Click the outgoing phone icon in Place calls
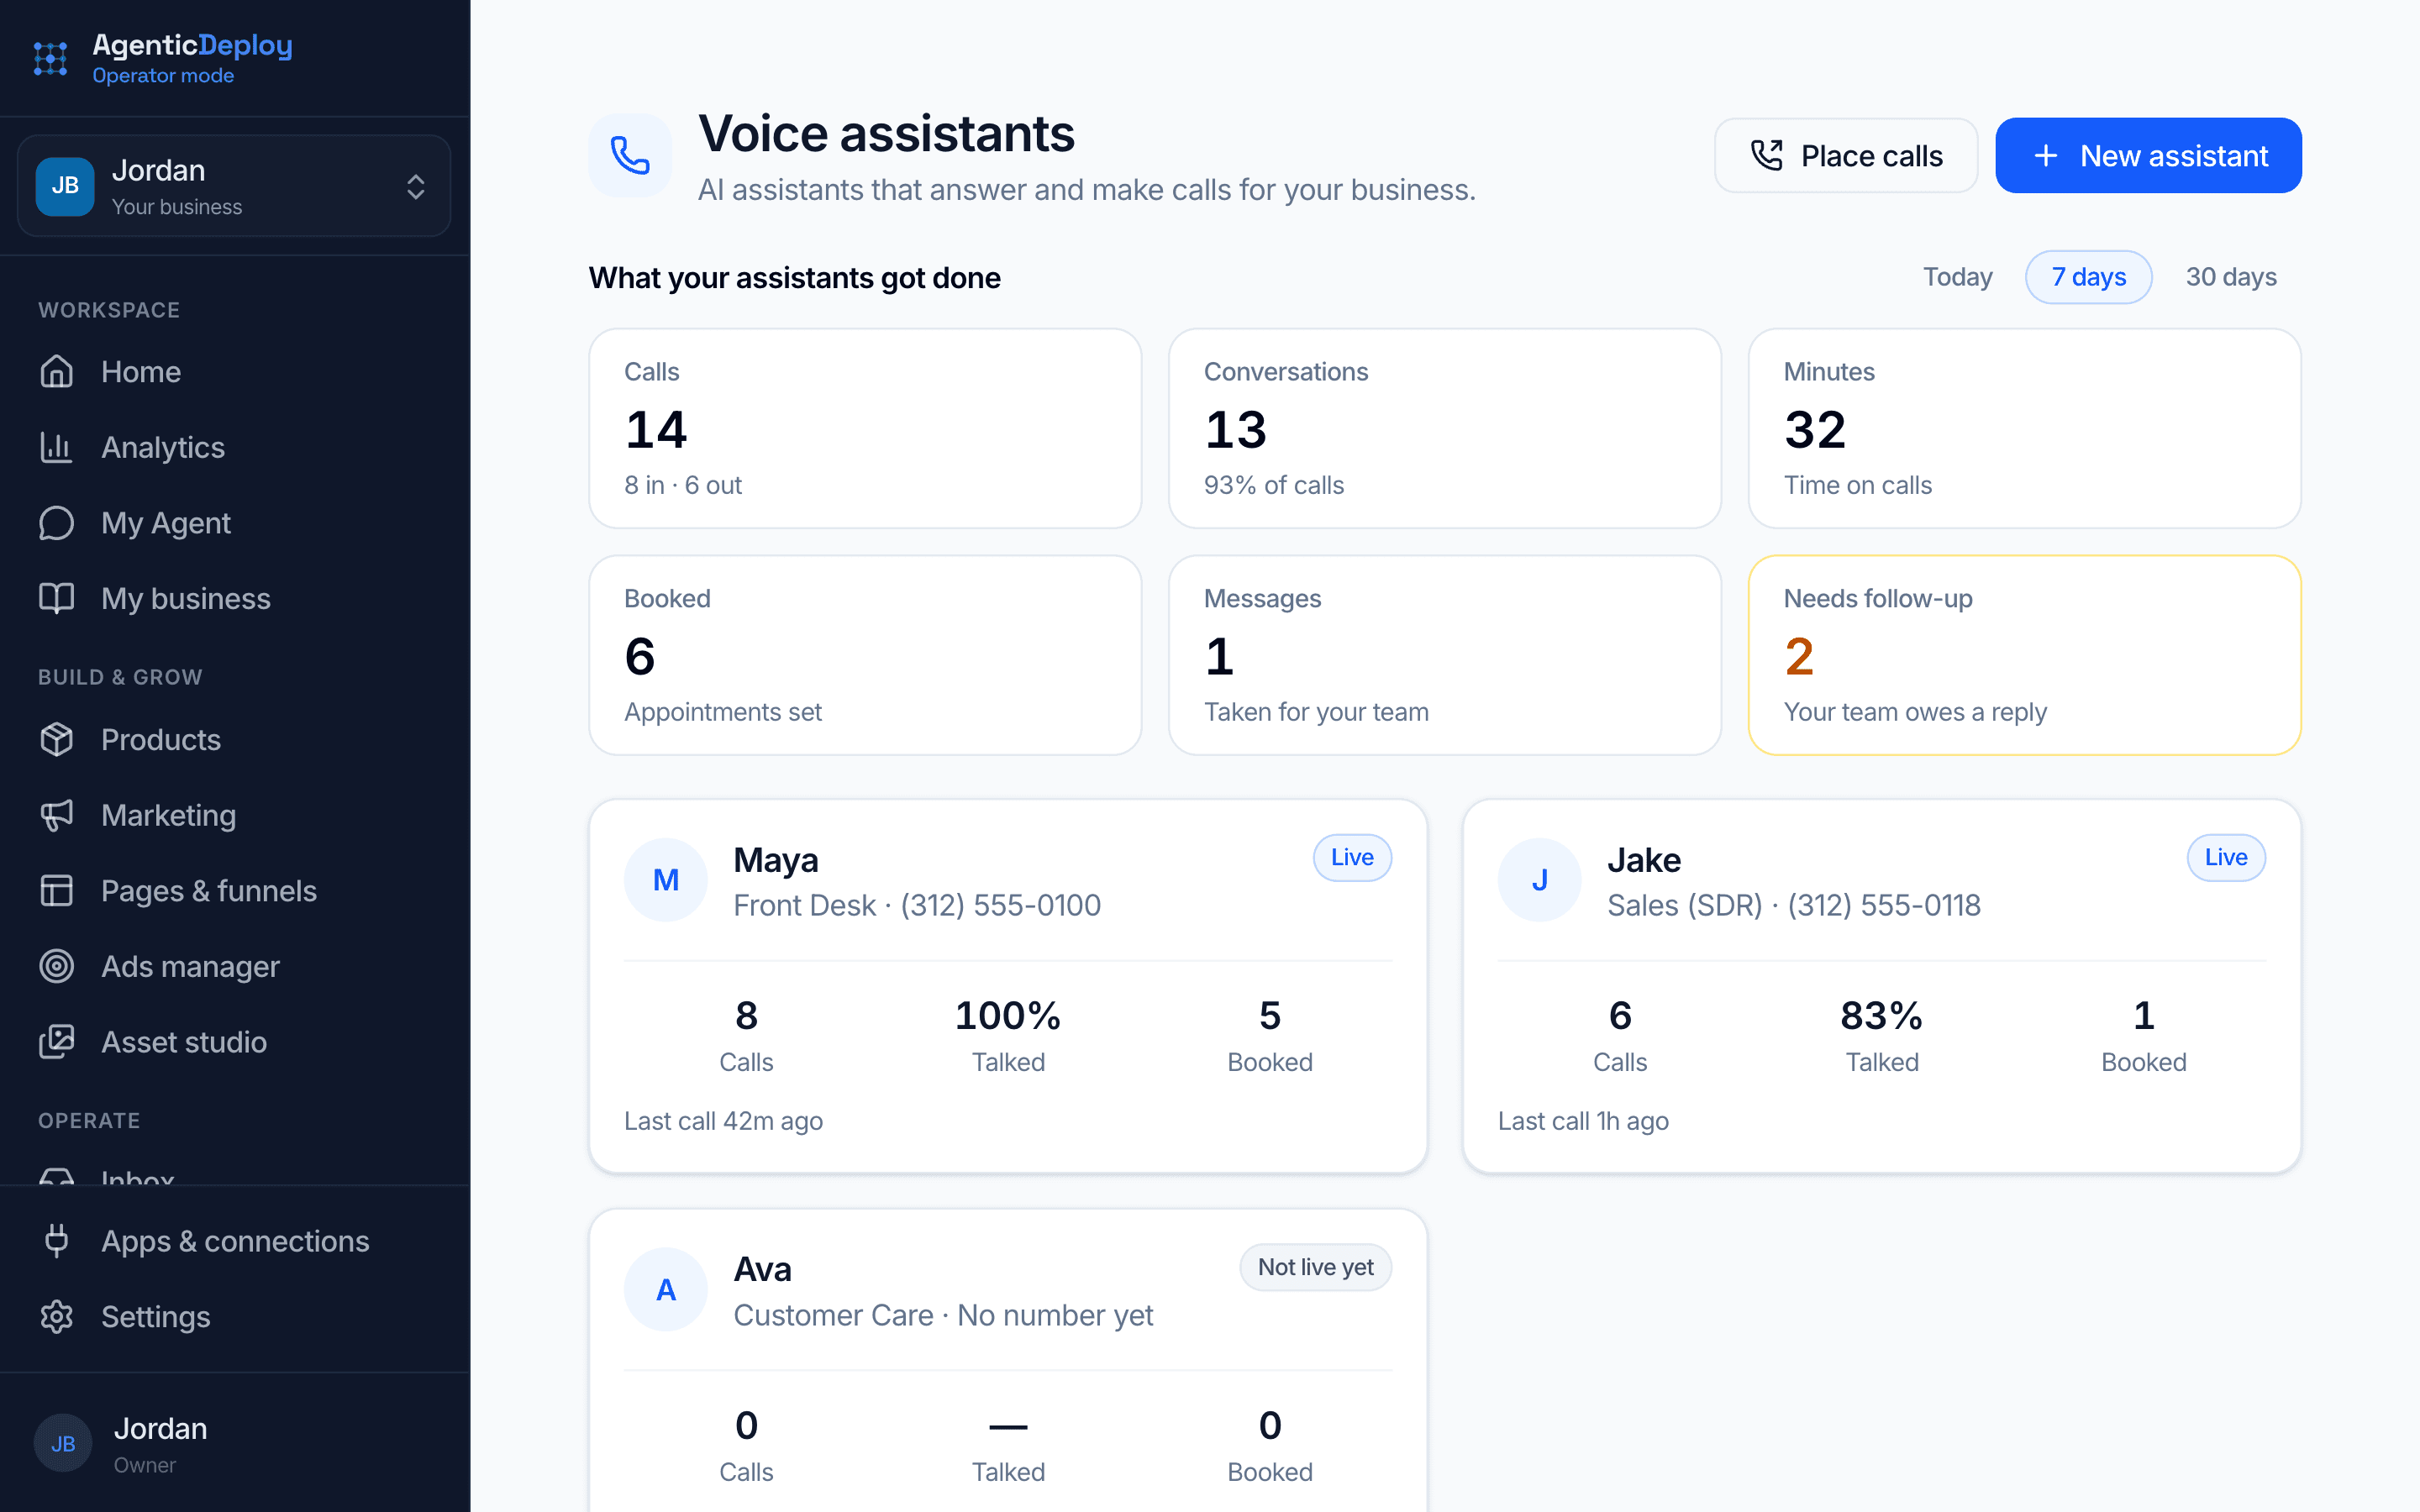2420x1512 pixels. point(1766,155)
